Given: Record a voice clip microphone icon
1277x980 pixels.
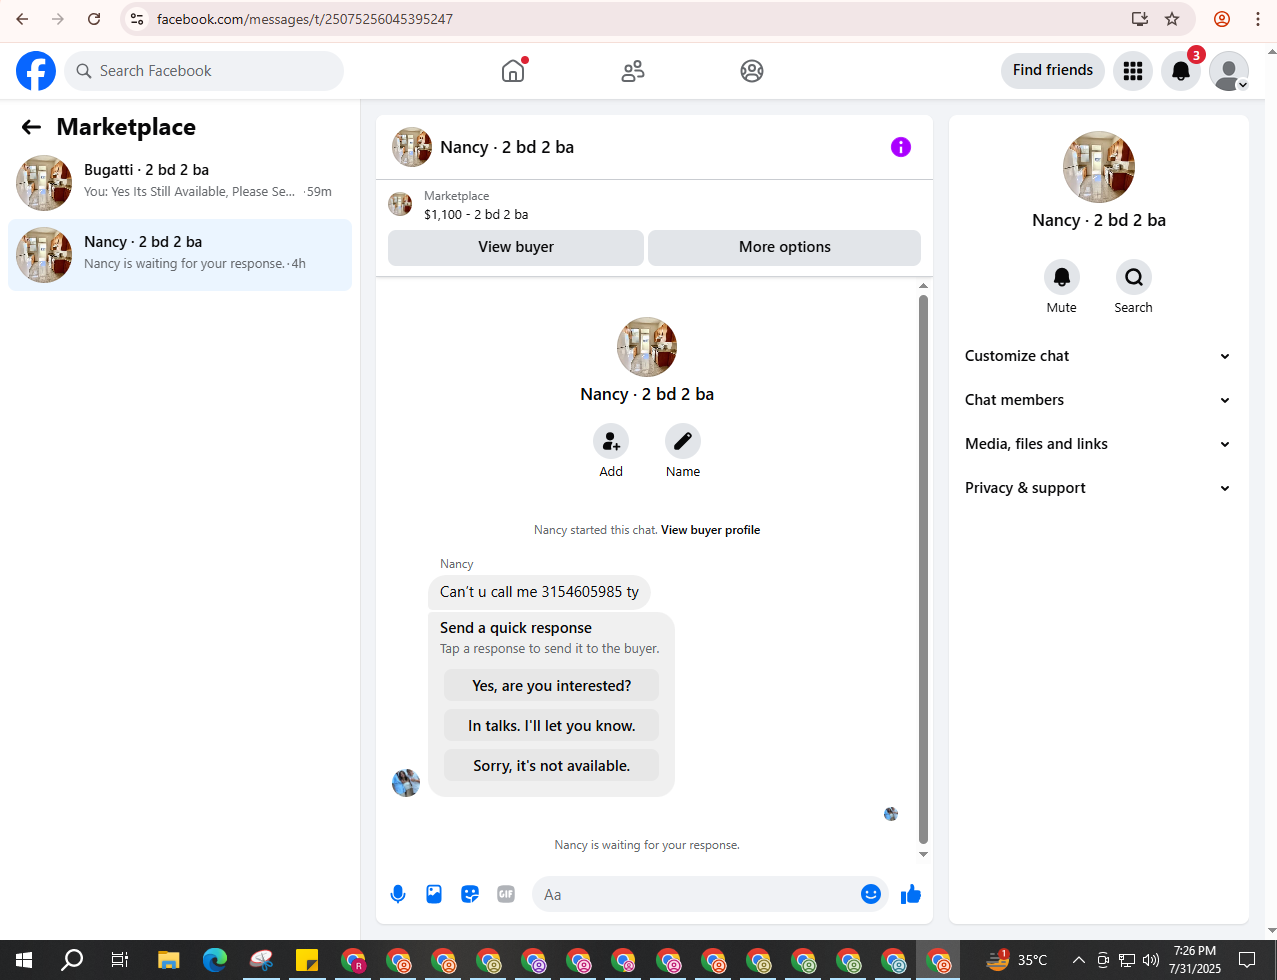Looking at the screenshot, I should (398, 894).
